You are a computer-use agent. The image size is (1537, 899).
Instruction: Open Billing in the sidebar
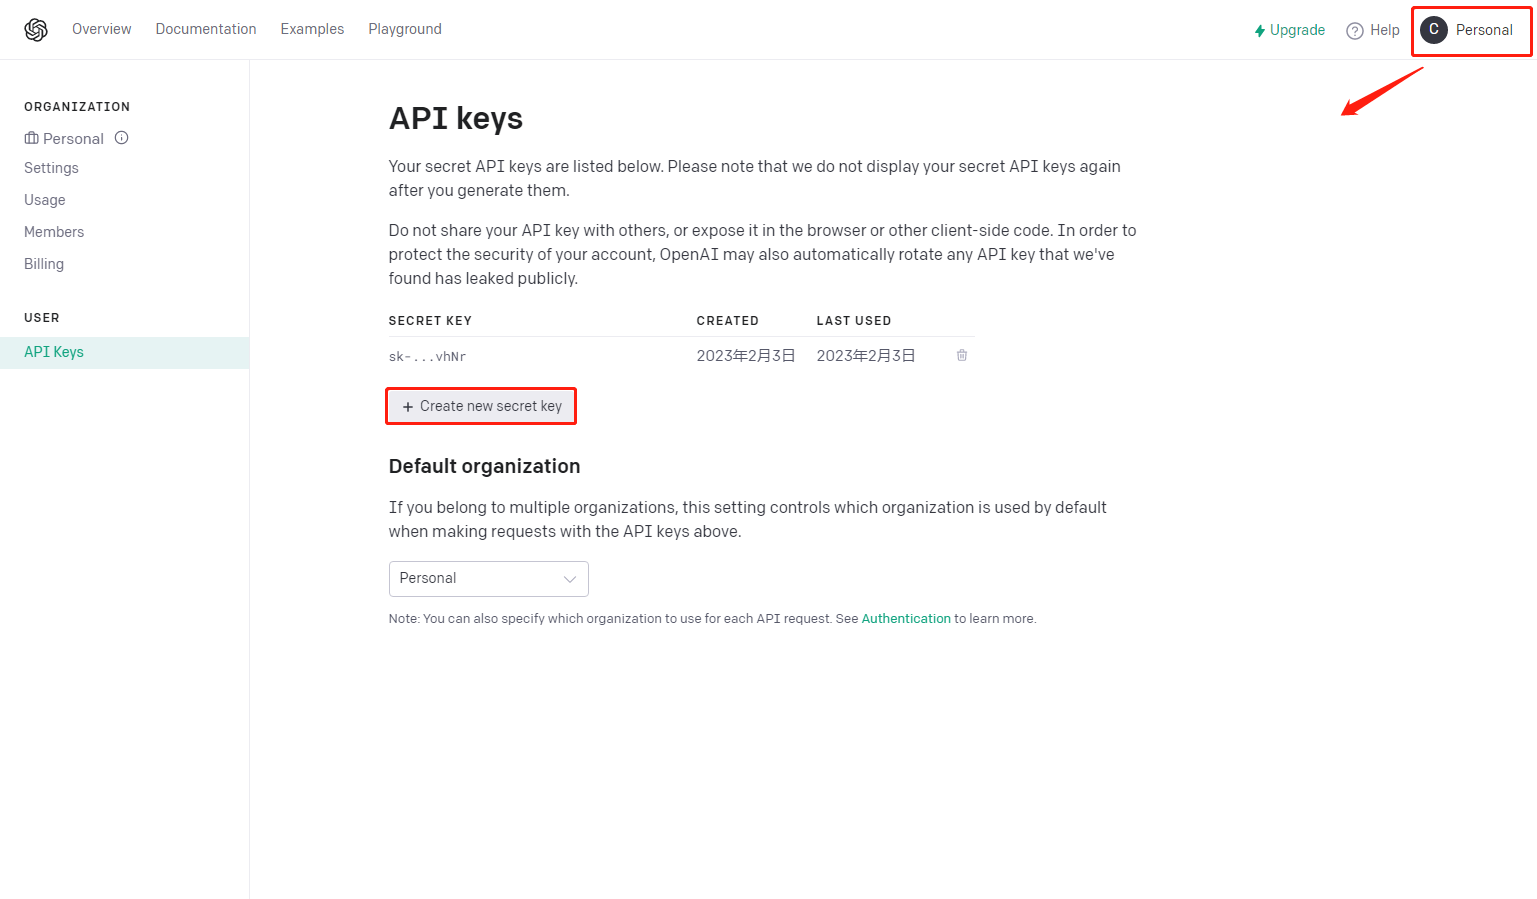point(44,264)
